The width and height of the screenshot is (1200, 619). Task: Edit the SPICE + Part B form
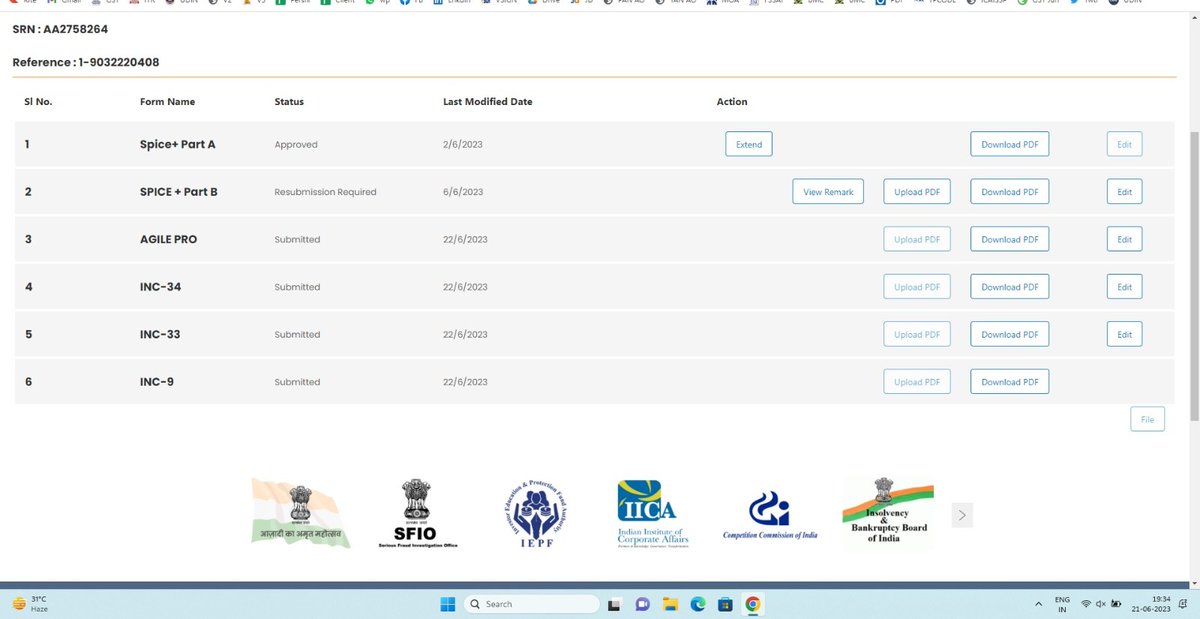pyautogui.click(x=1124, y=192)
